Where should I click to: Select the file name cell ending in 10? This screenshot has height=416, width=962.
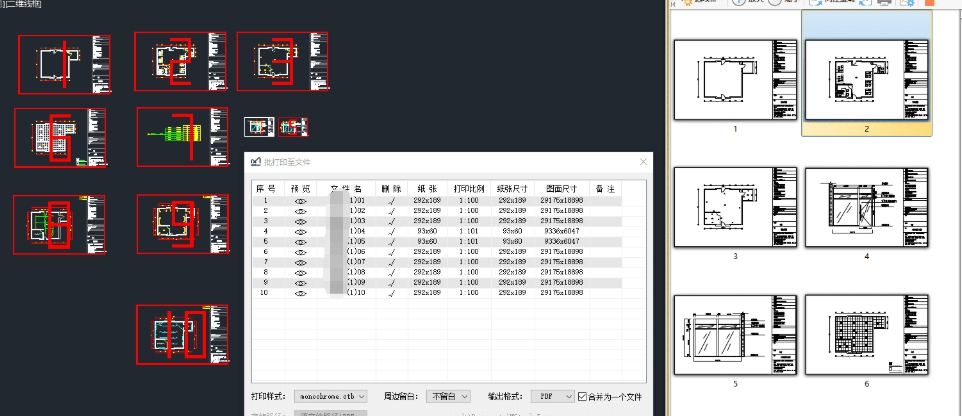pos(346,293)
